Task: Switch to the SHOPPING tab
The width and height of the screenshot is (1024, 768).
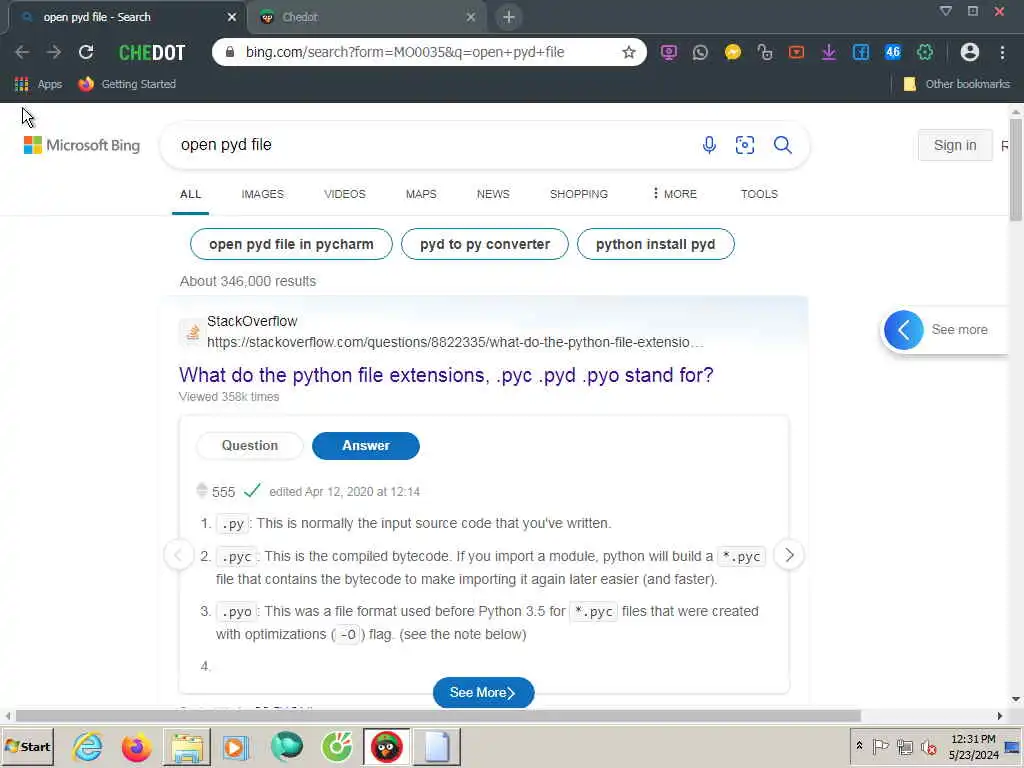Action: tap(579, 194)
